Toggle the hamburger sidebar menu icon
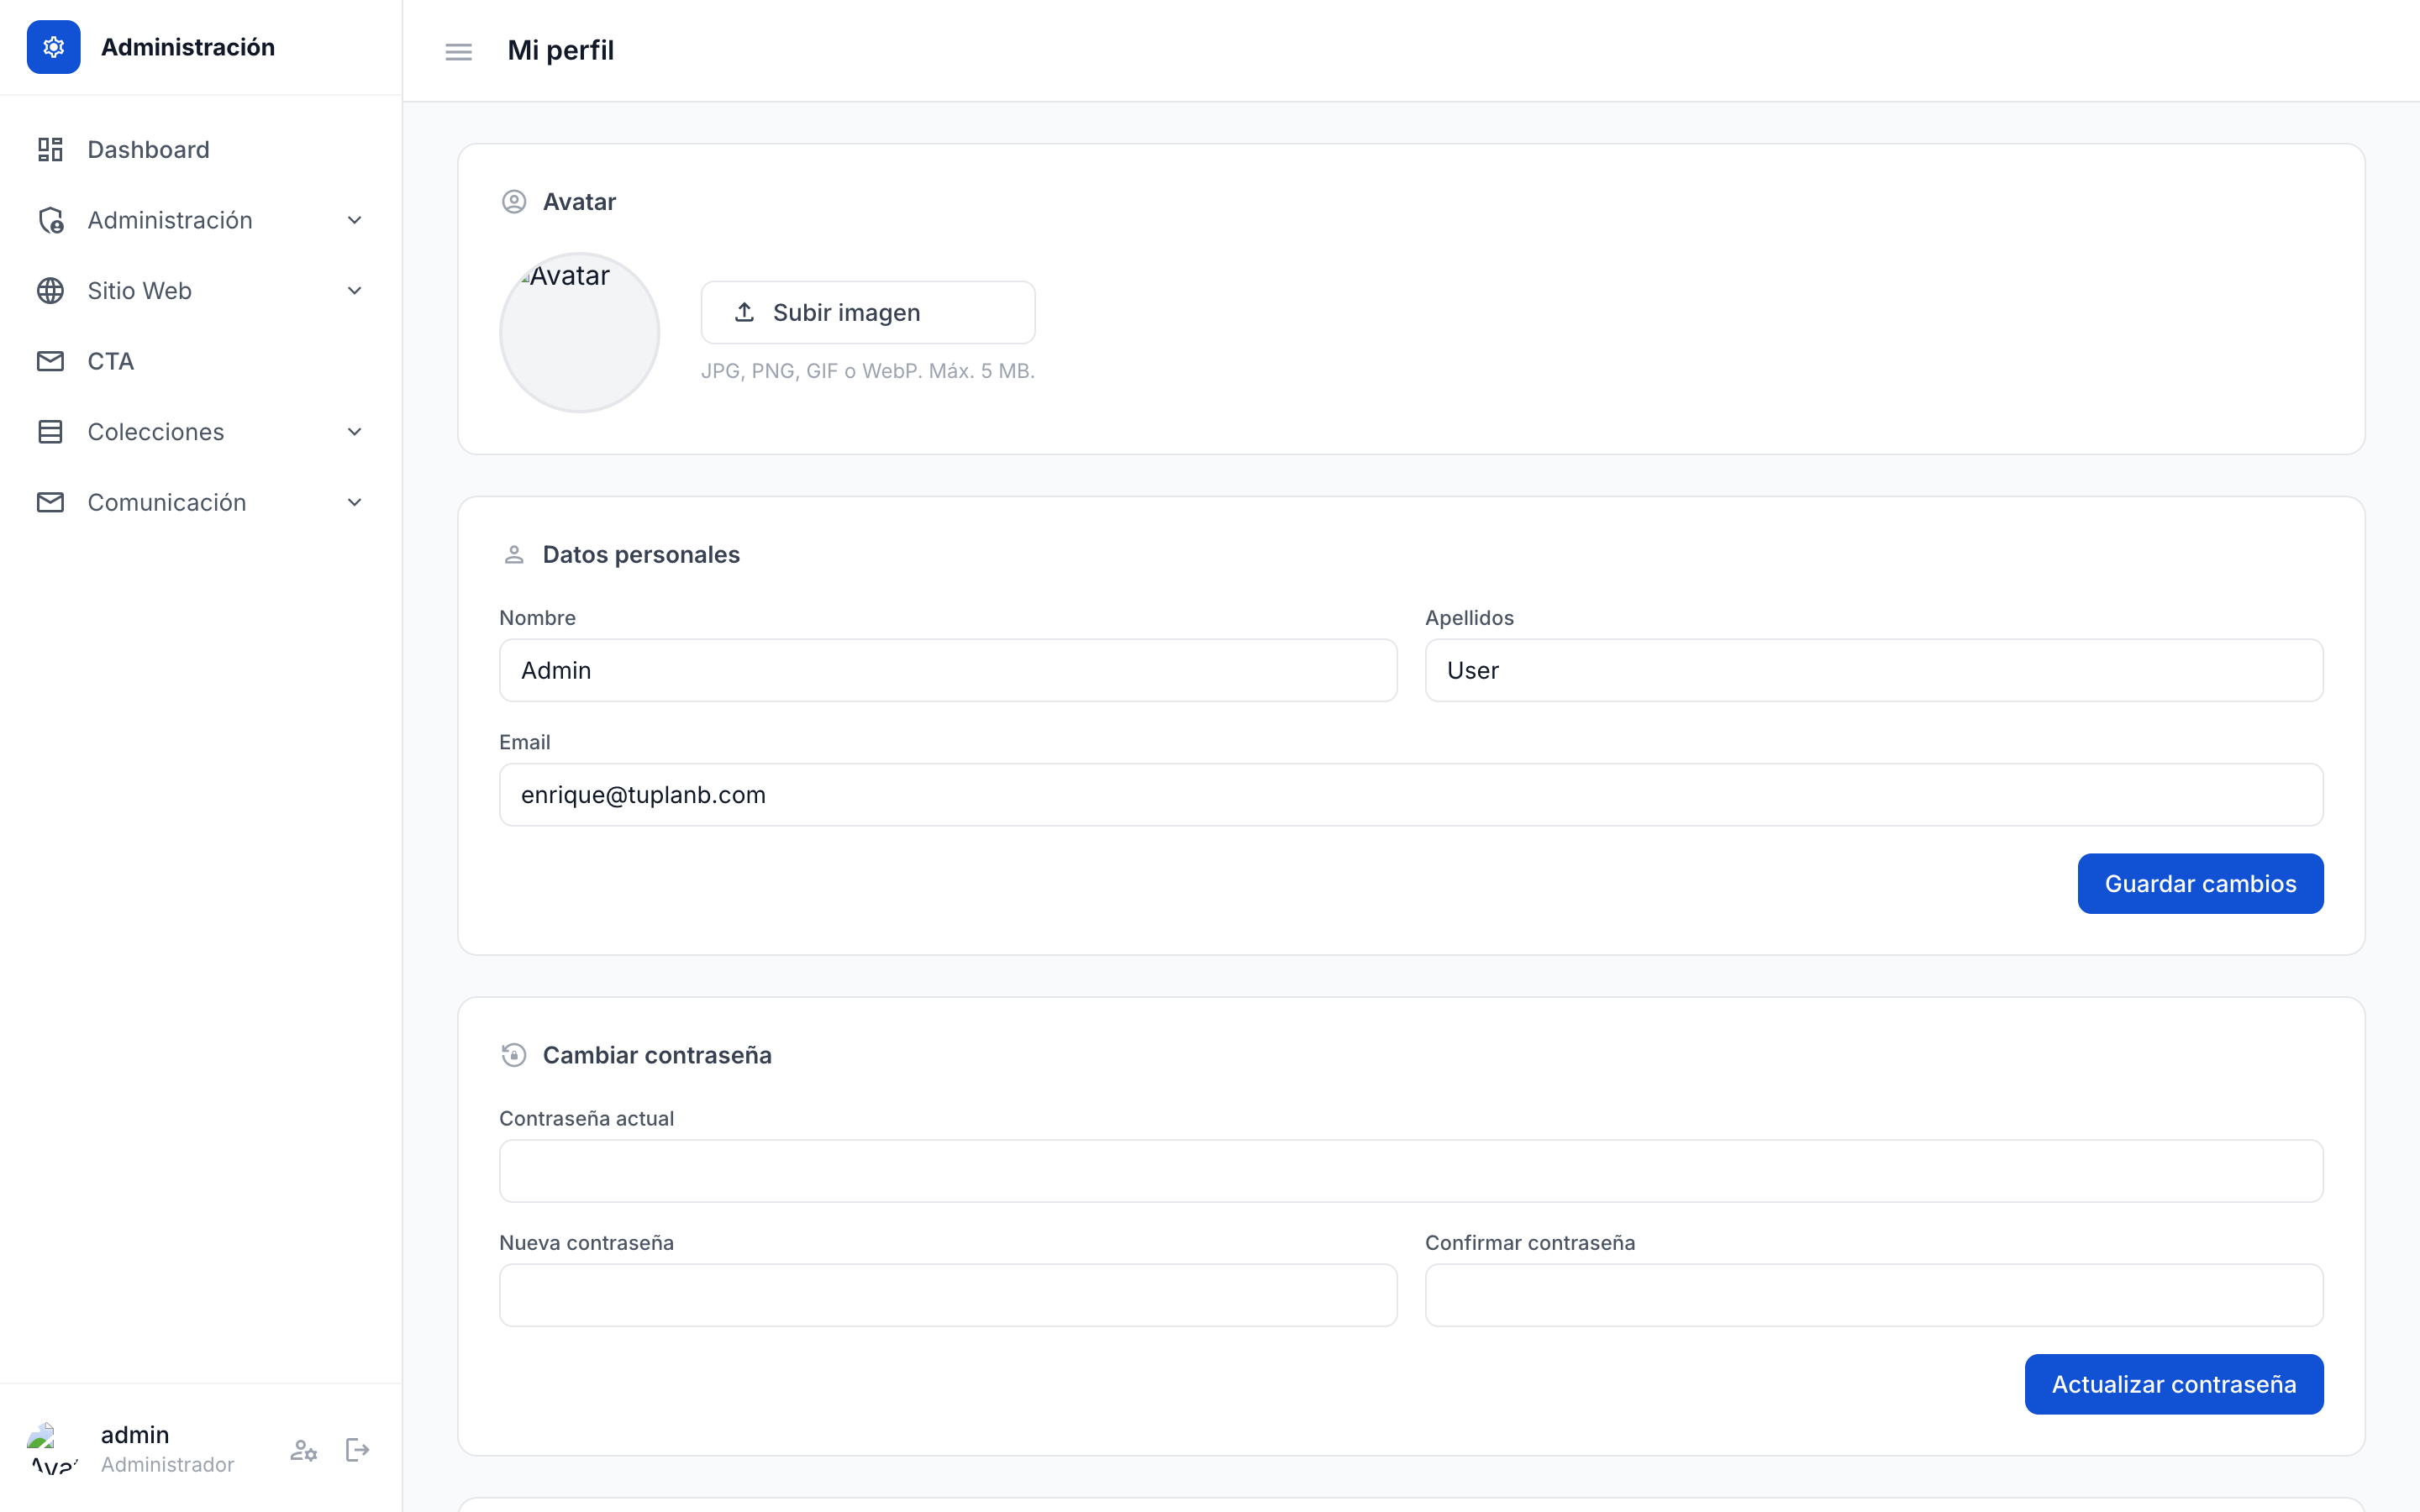Viewport: 2420px width, 1512px height. point(459,51)
